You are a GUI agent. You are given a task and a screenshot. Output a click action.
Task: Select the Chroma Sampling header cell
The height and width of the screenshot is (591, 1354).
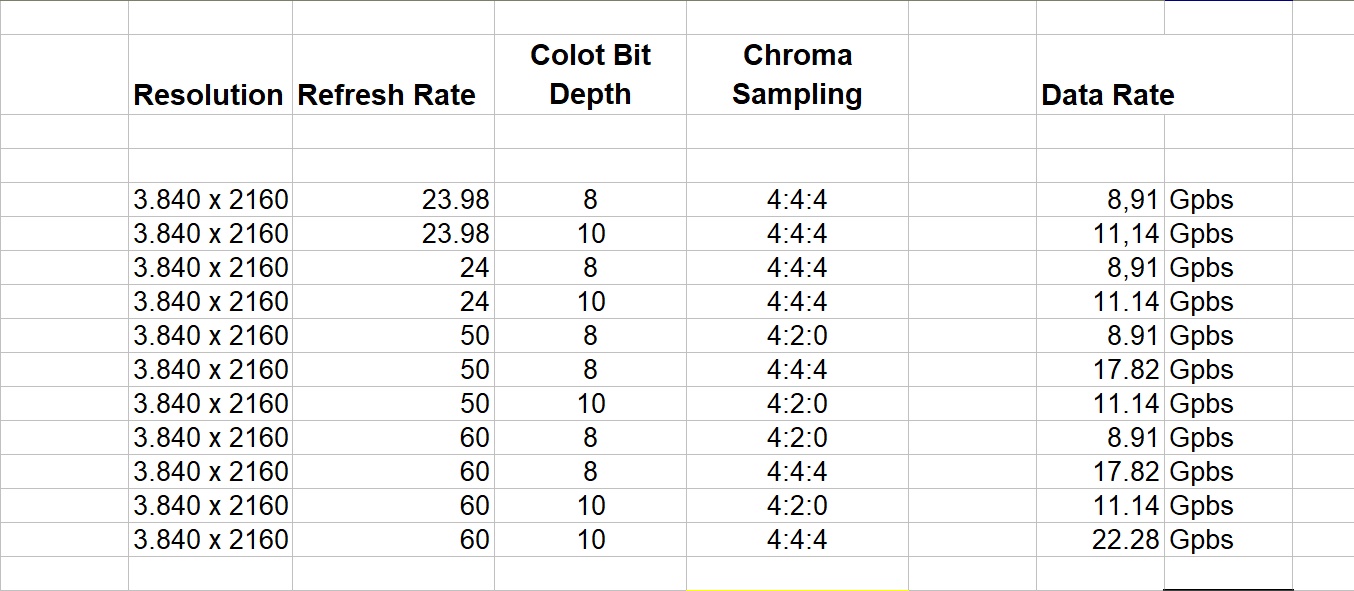[x=797, y=75]
